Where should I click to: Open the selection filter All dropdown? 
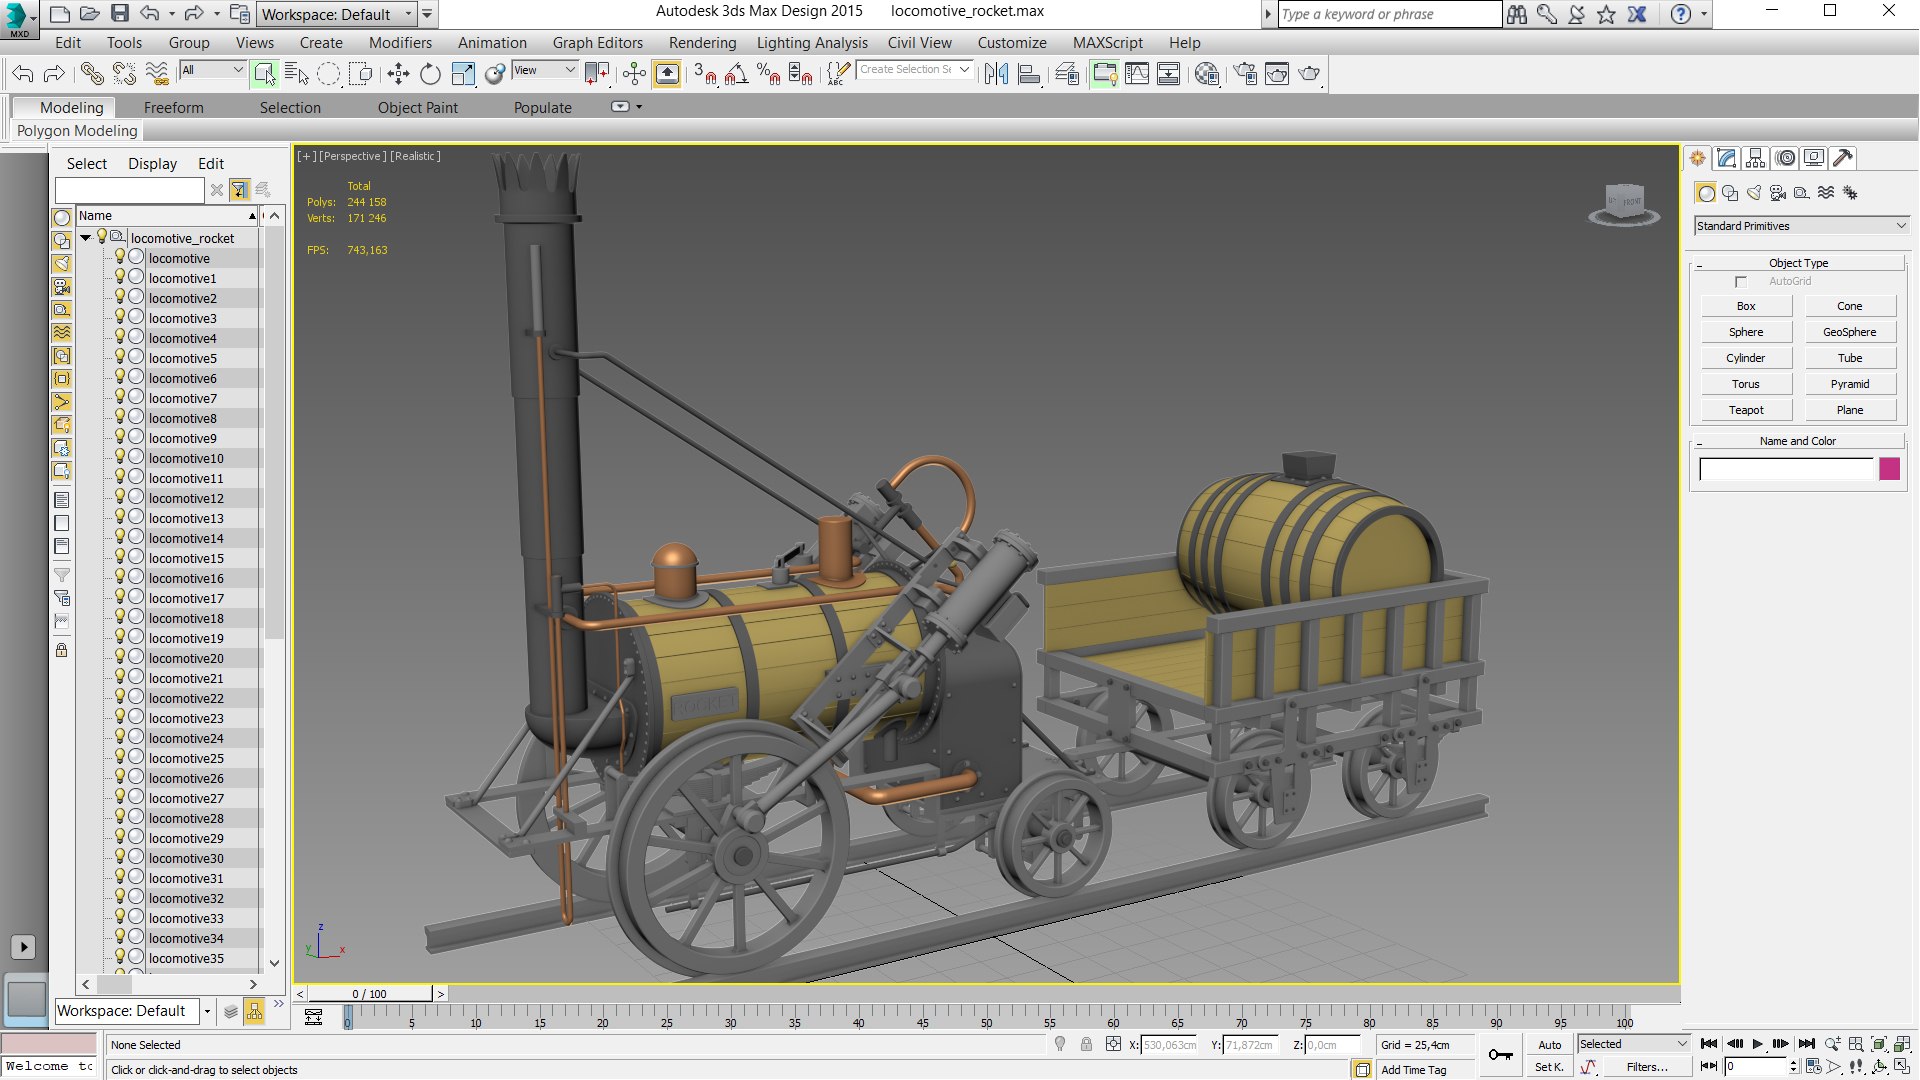click(x=211, y=70)
